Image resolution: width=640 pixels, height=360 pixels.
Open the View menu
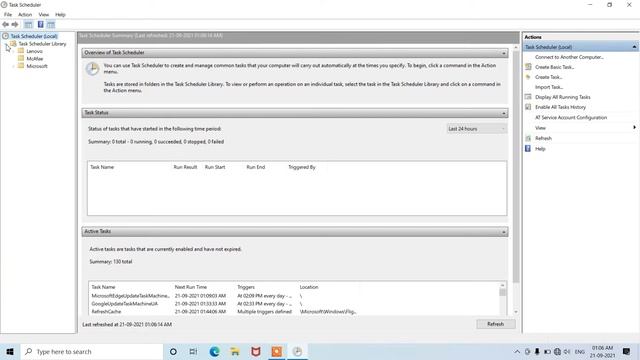click(x=44, y=14)
